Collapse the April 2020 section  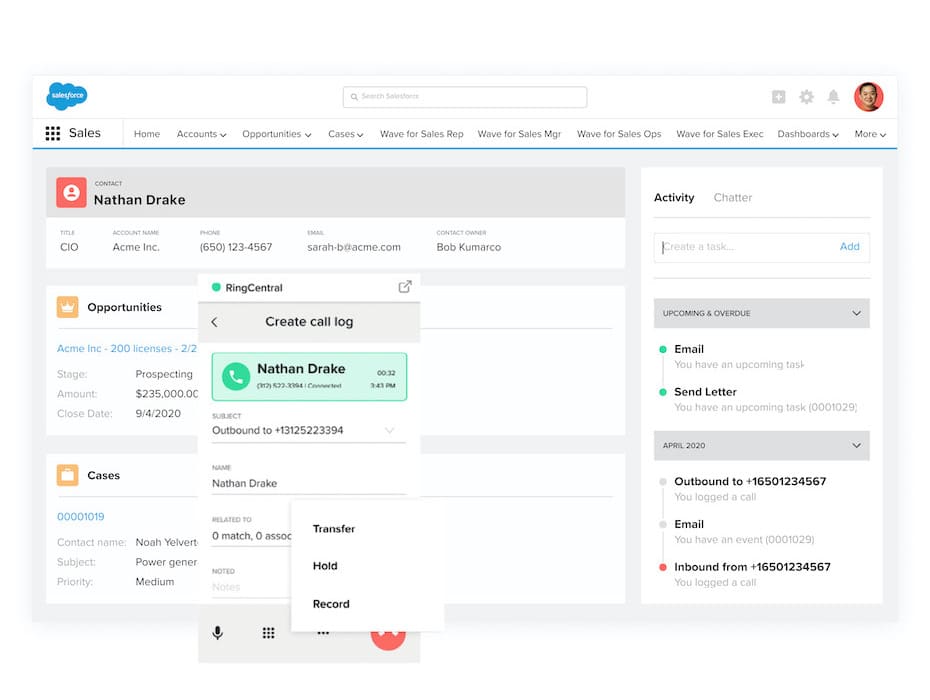tap(856, 445)
